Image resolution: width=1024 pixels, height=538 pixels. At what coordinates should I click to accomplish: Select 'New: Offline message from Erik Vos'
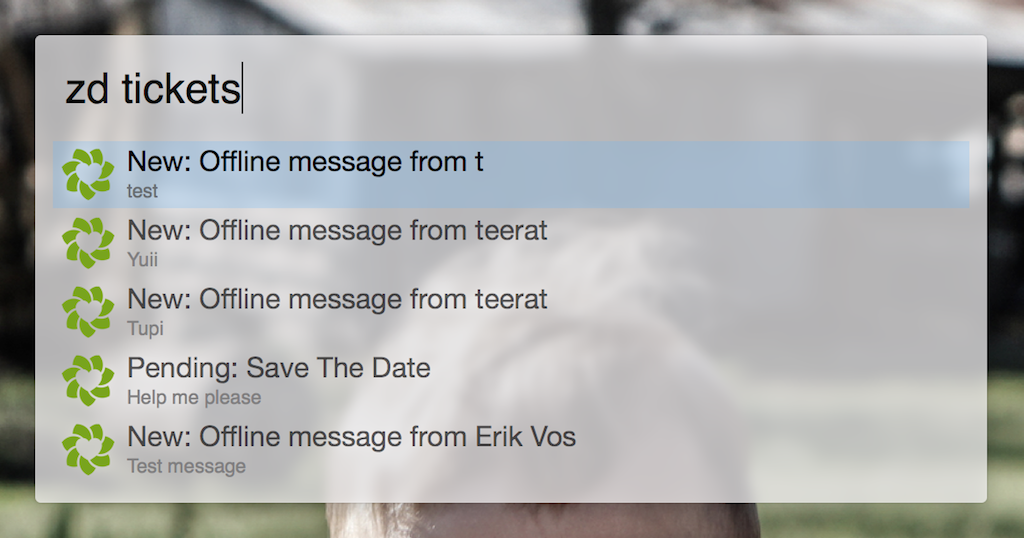(351, 437)
